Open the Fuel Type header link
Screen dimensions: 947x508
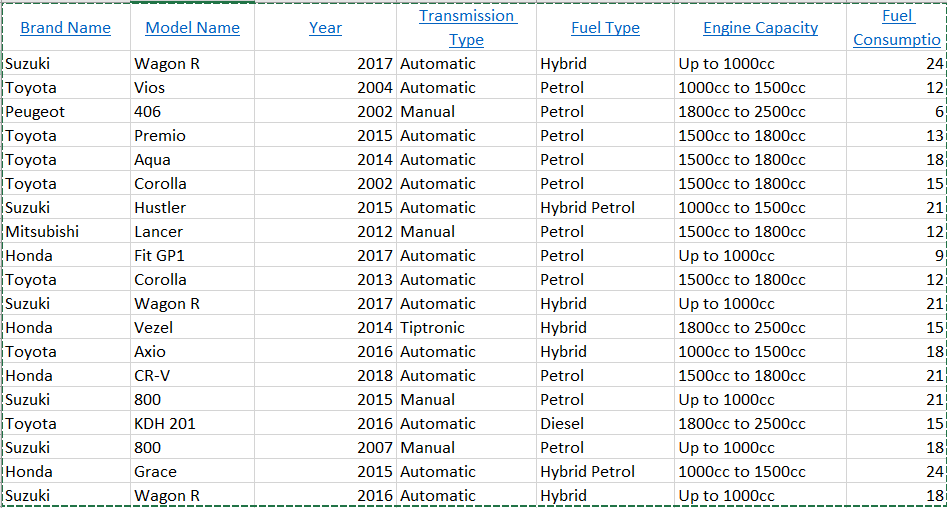(605, 28)
